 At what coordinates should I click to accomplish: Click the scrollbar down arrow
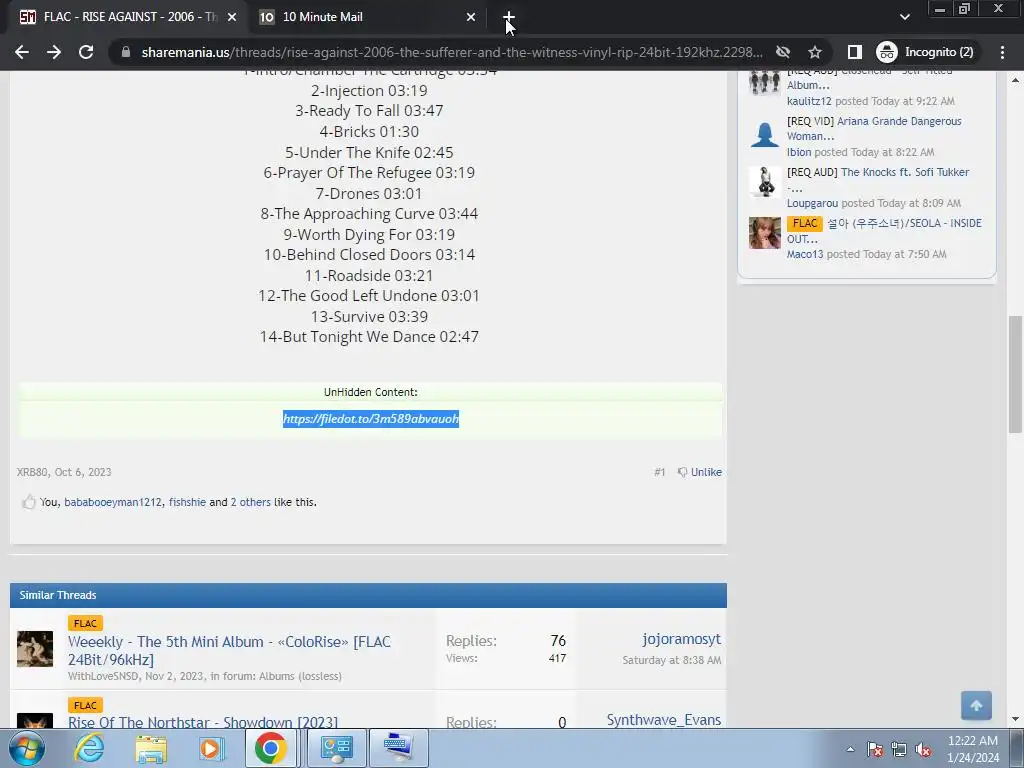1015,720
